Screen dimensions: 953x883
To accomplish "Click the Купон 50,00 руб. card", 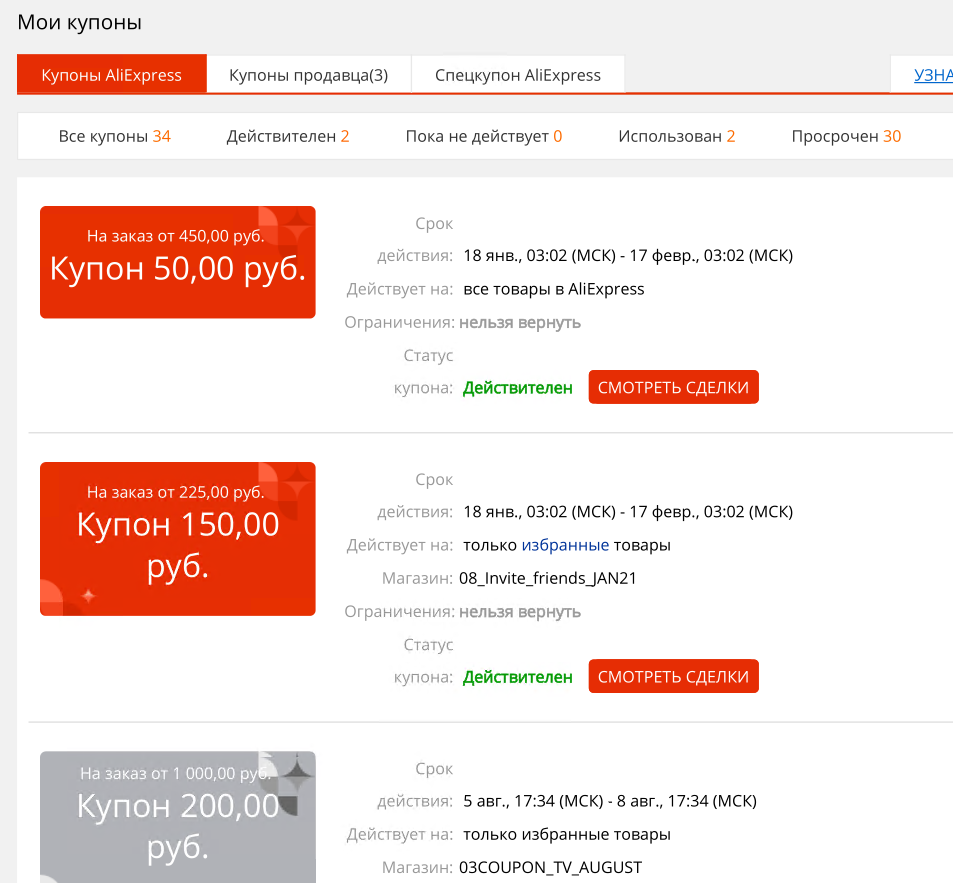I will click(x=177, y=262).
